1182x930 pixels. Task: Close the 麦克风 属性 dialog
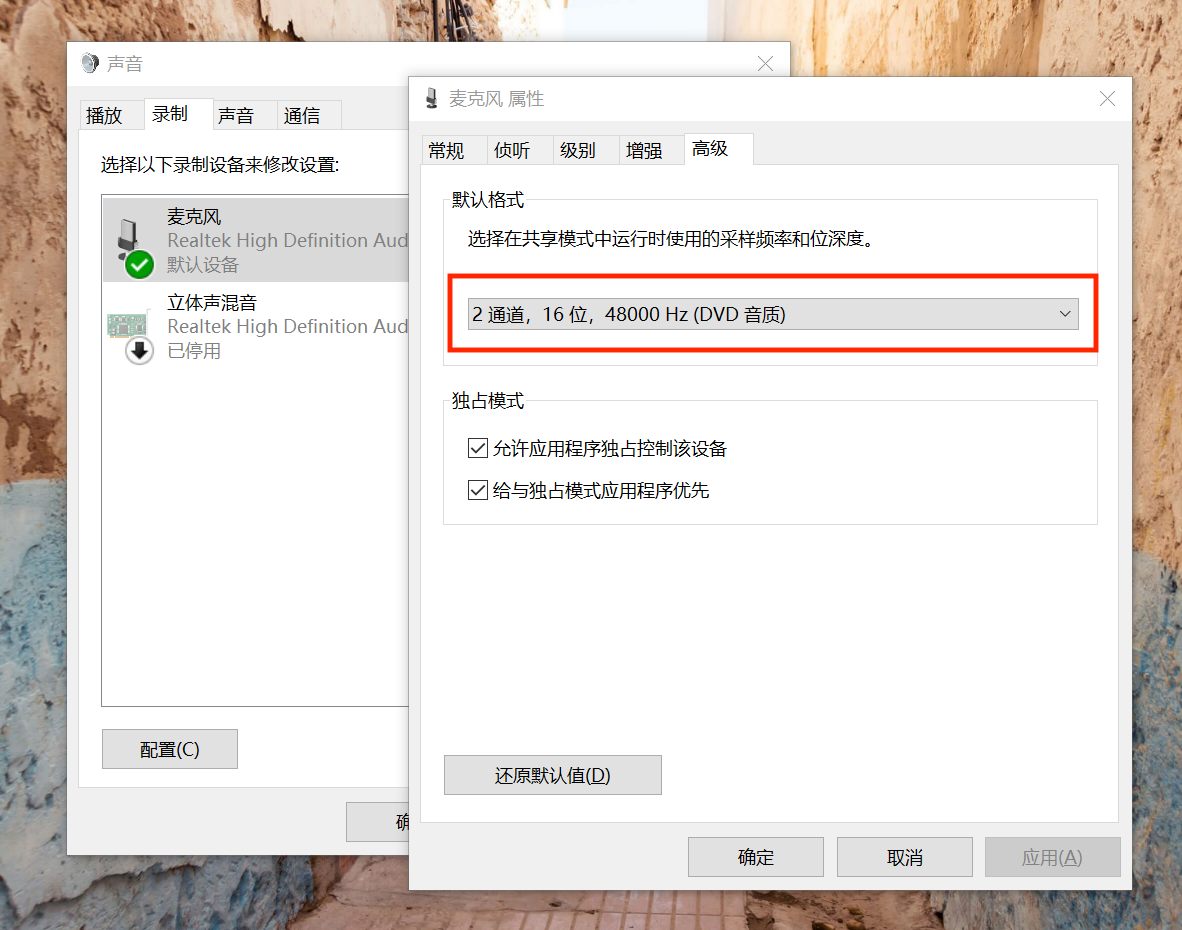click(x=1107, y=99)
